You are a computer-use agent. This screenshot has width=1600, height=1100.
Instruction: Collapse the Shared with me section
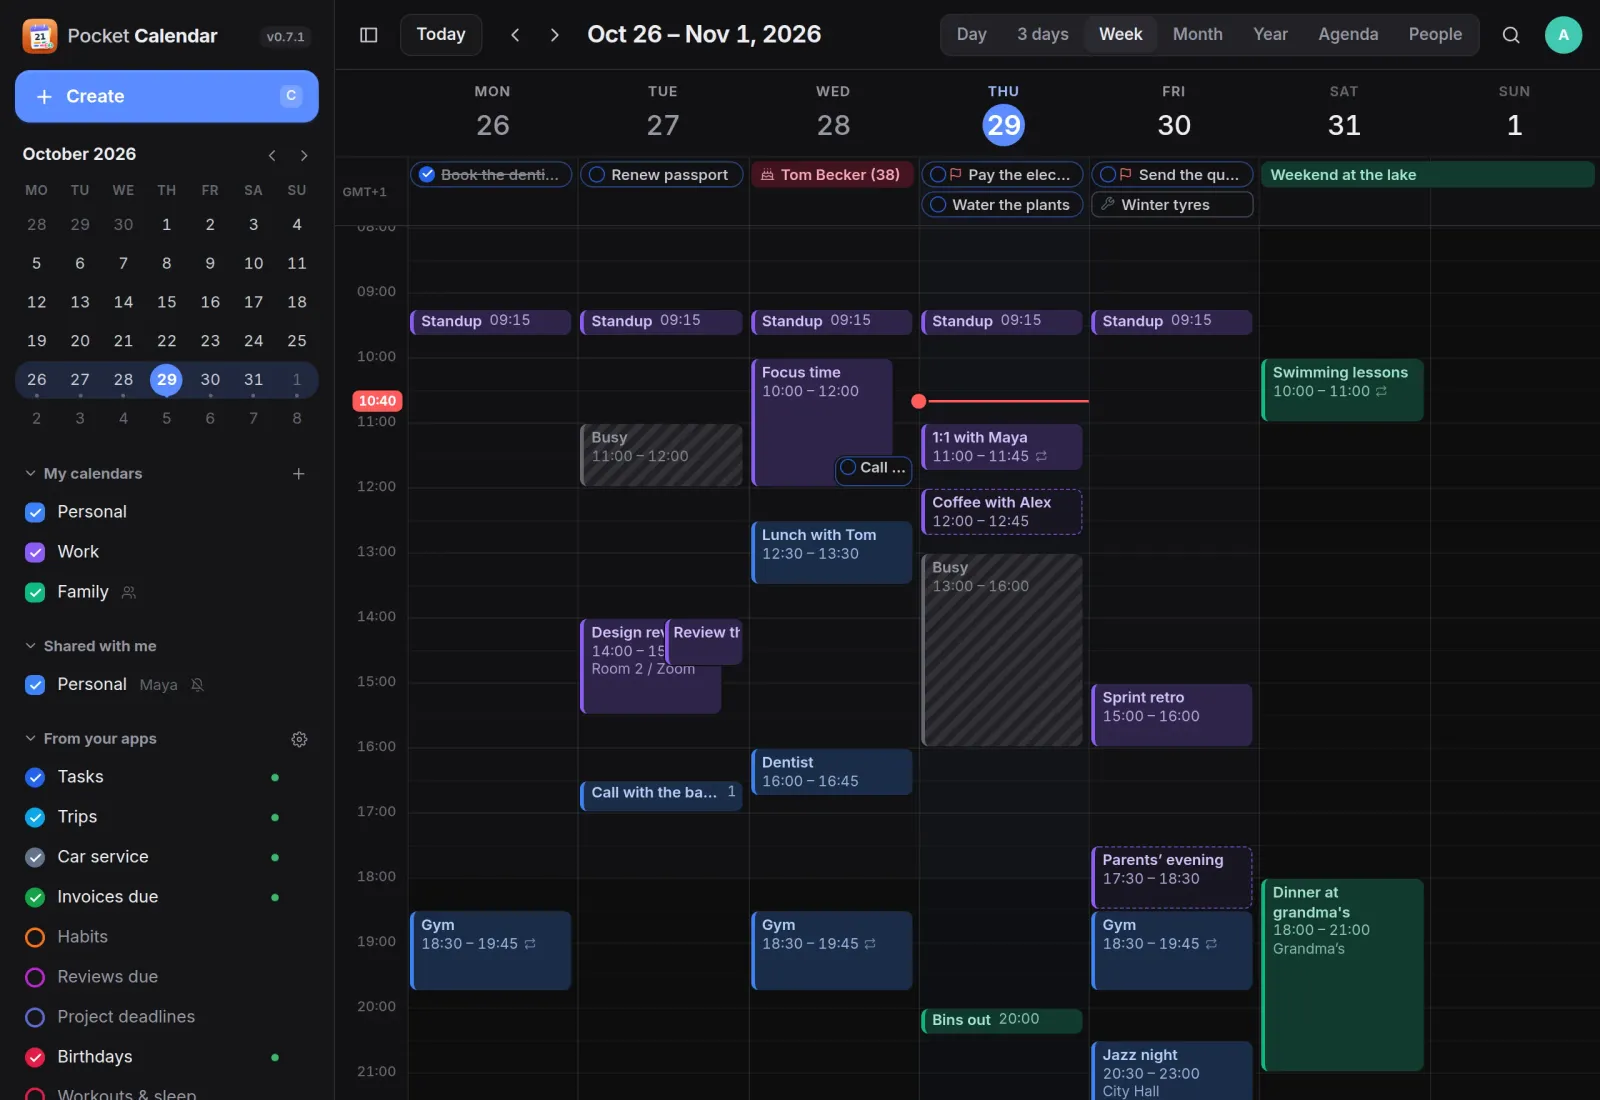coord(31,646)
